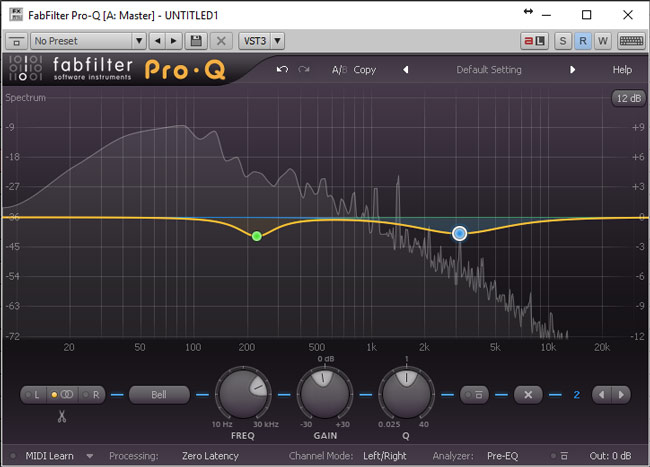Open the Default Setting preset menu
Image resolution: width=650 pixels, height=467 pixels.
point(489,70)
